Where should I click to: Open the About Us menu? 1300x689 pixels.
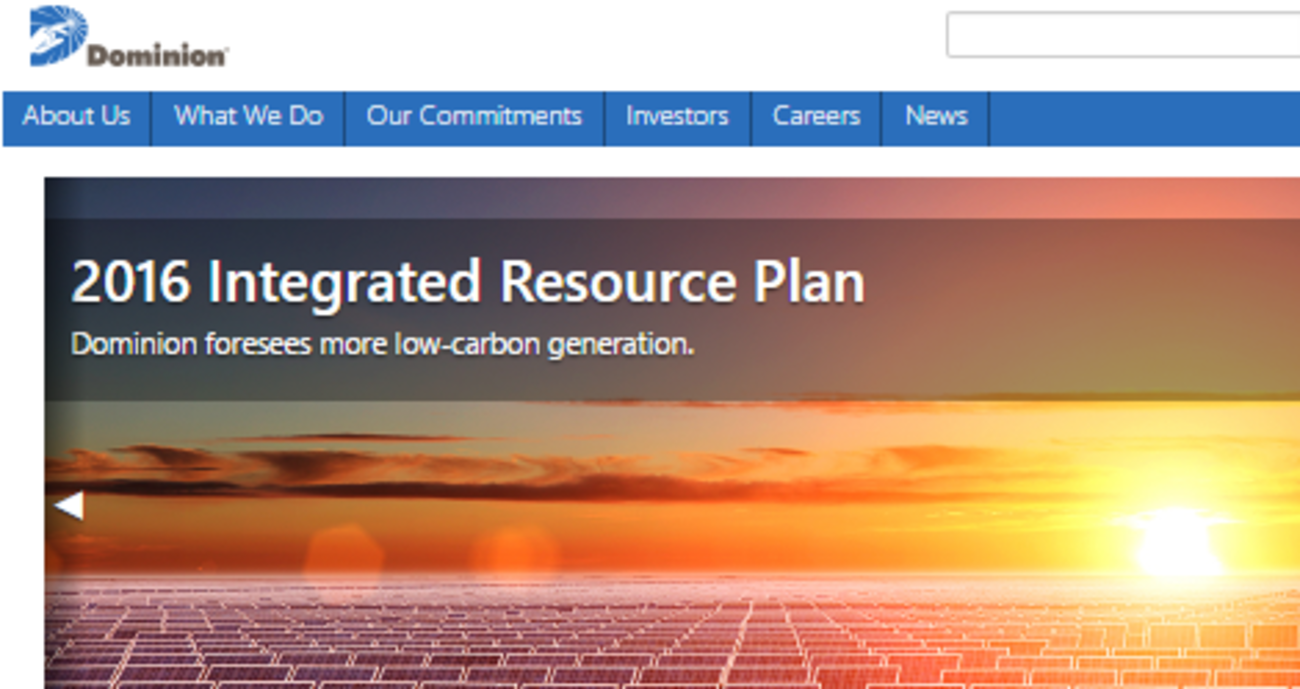pos(77,117)
